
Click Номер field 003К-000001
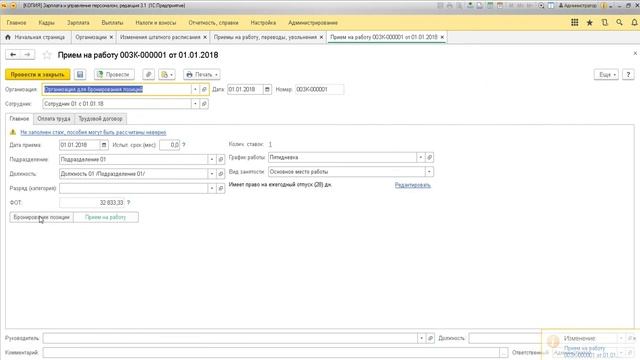(319, 89)
